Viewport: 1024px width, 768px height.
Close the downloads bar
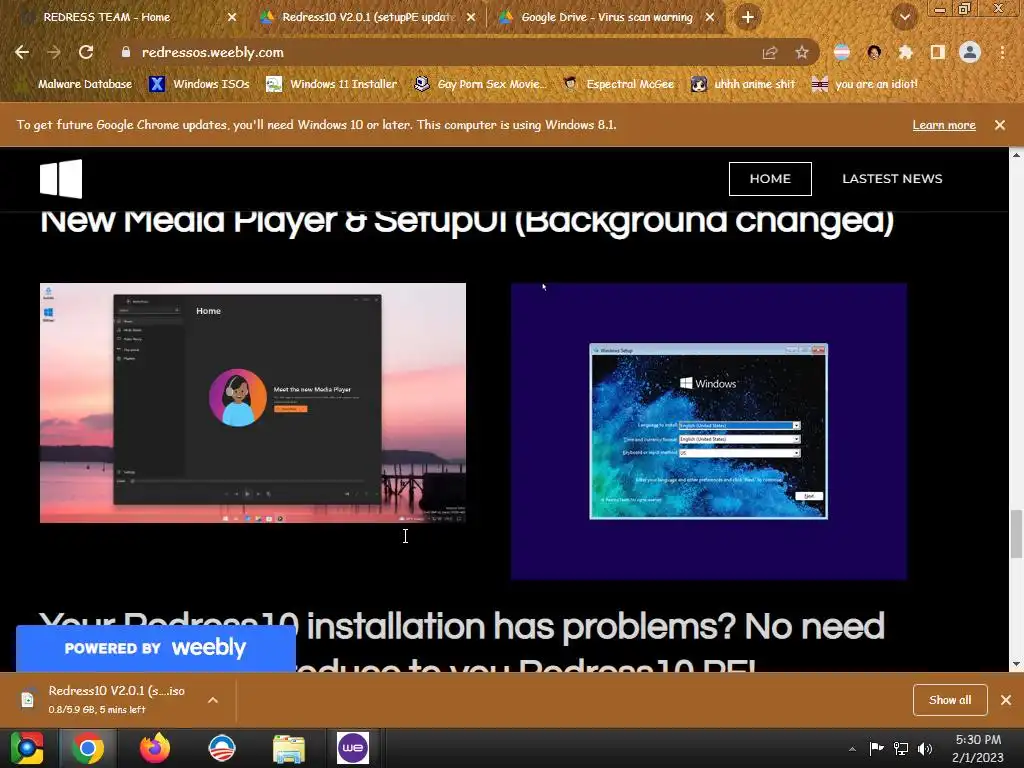pyautogui.click(x=1006, y=700)
